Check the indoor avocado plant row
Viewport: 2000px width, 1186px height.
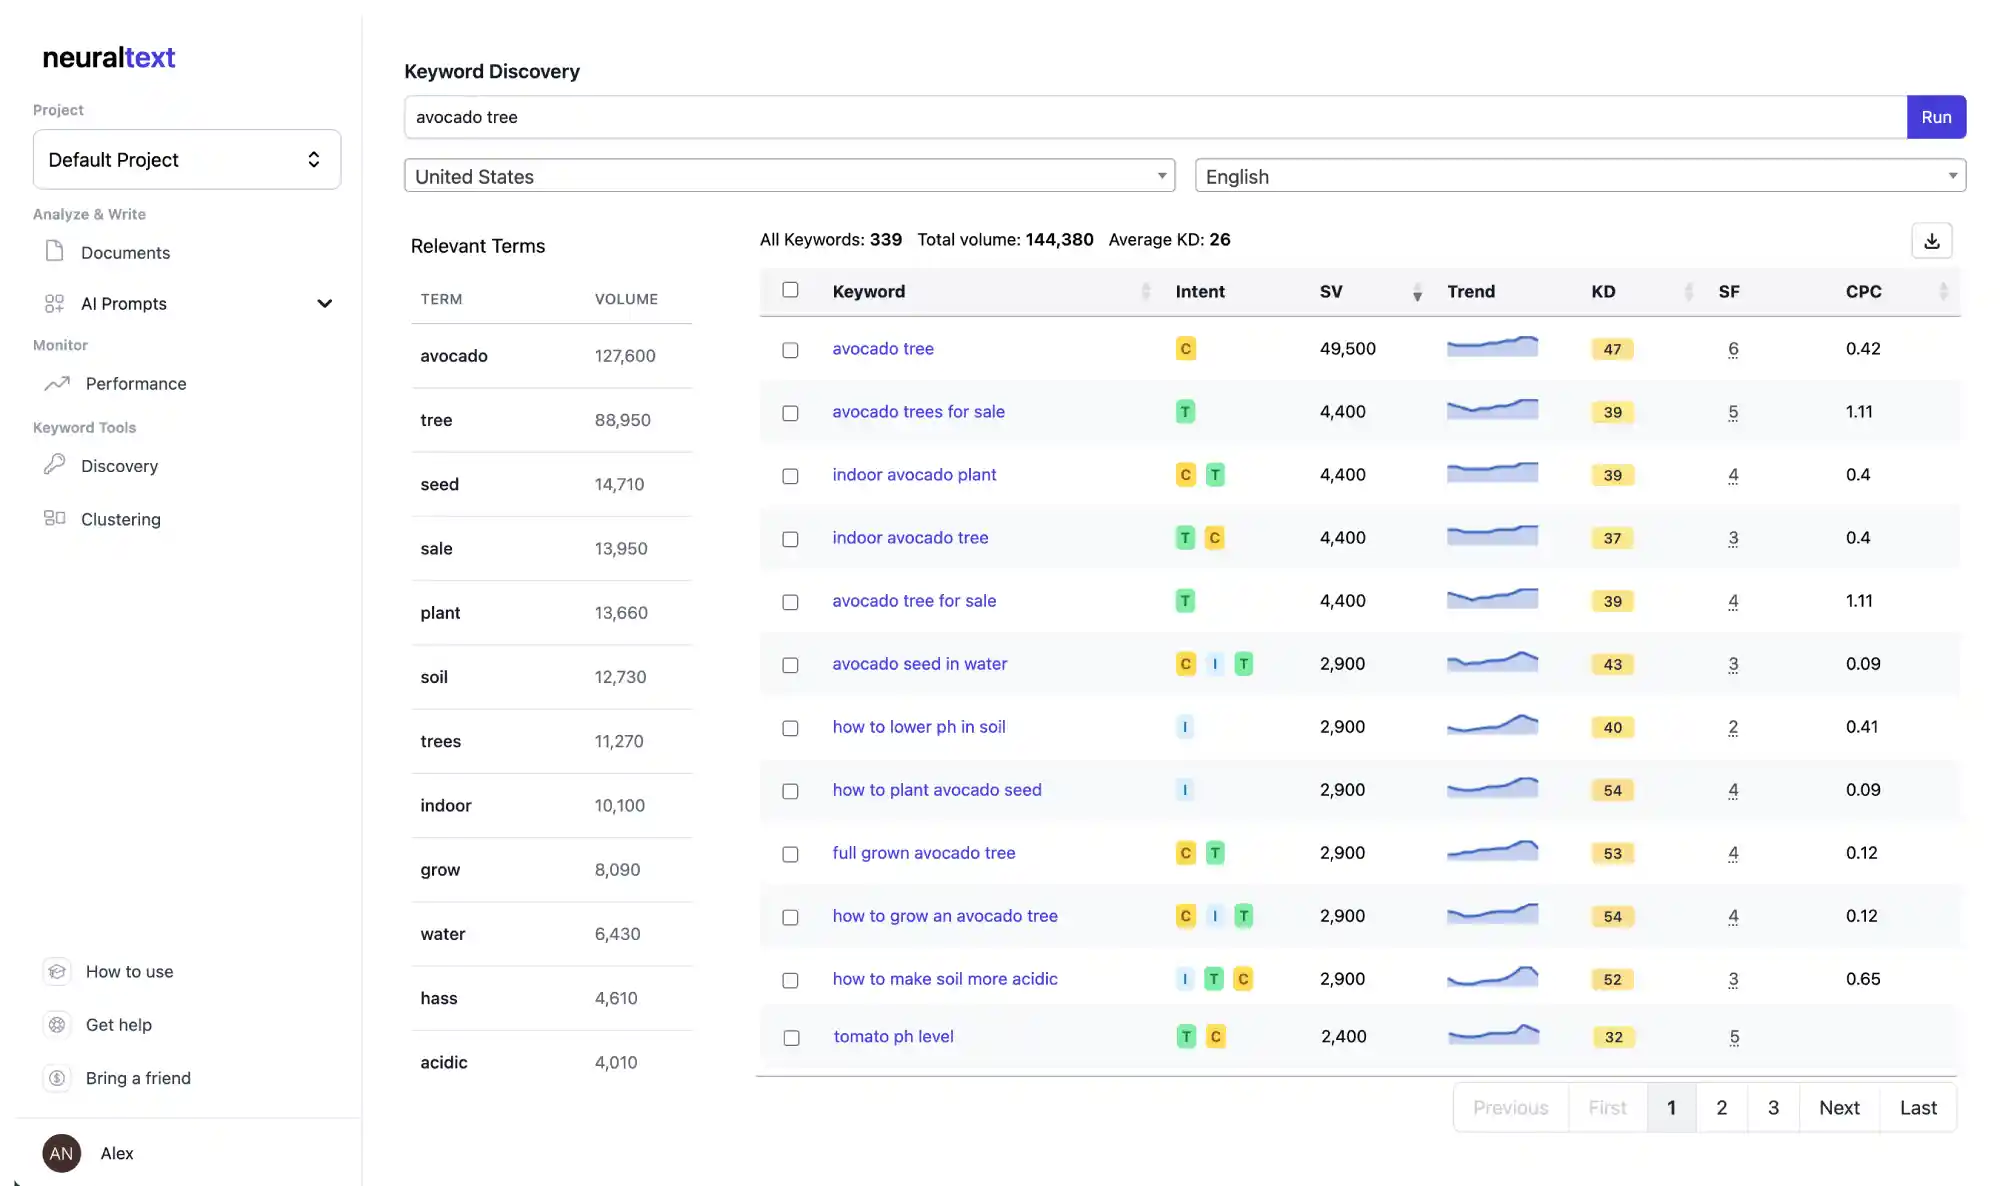tap(790, 475)
